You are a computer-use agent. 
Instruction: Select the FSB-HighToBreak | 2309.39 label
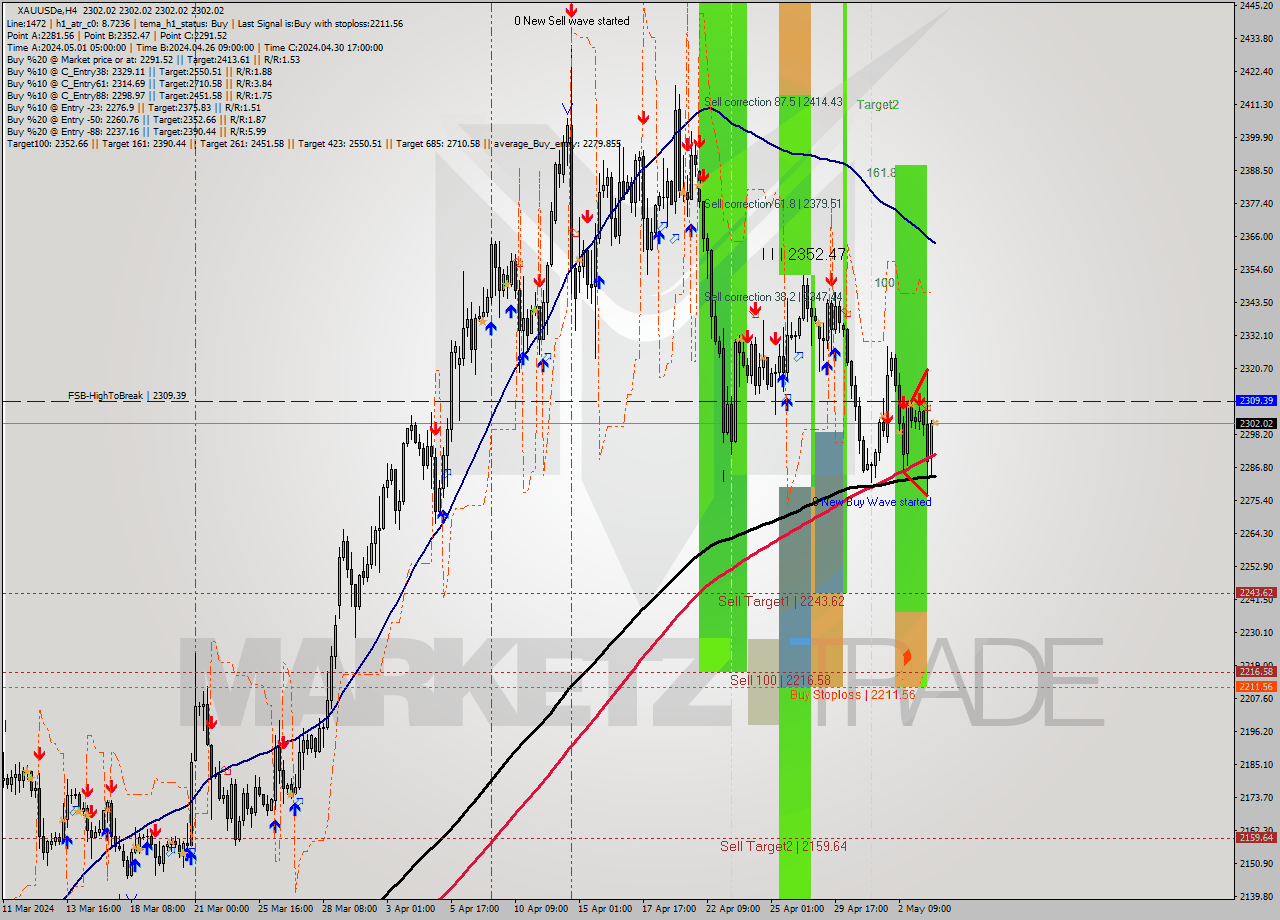coord(127,396)
